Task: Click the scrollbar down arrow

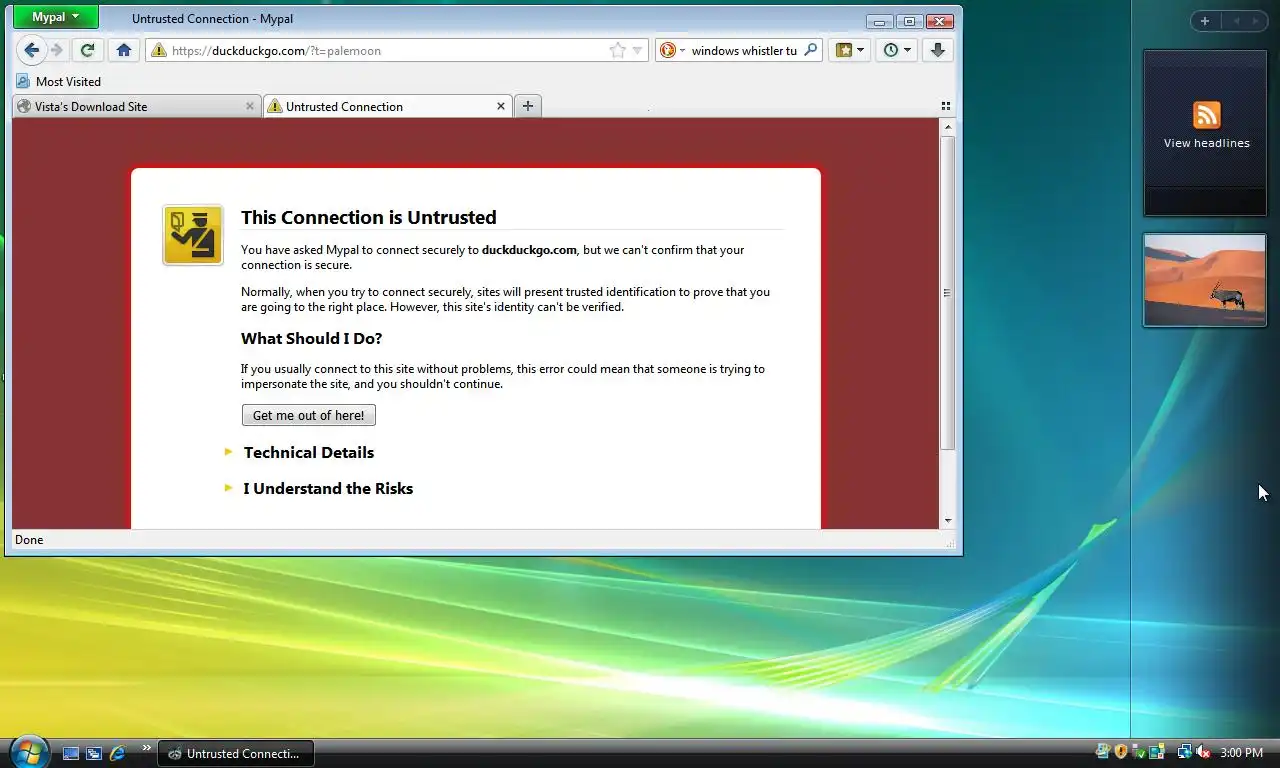Action: 947,521
